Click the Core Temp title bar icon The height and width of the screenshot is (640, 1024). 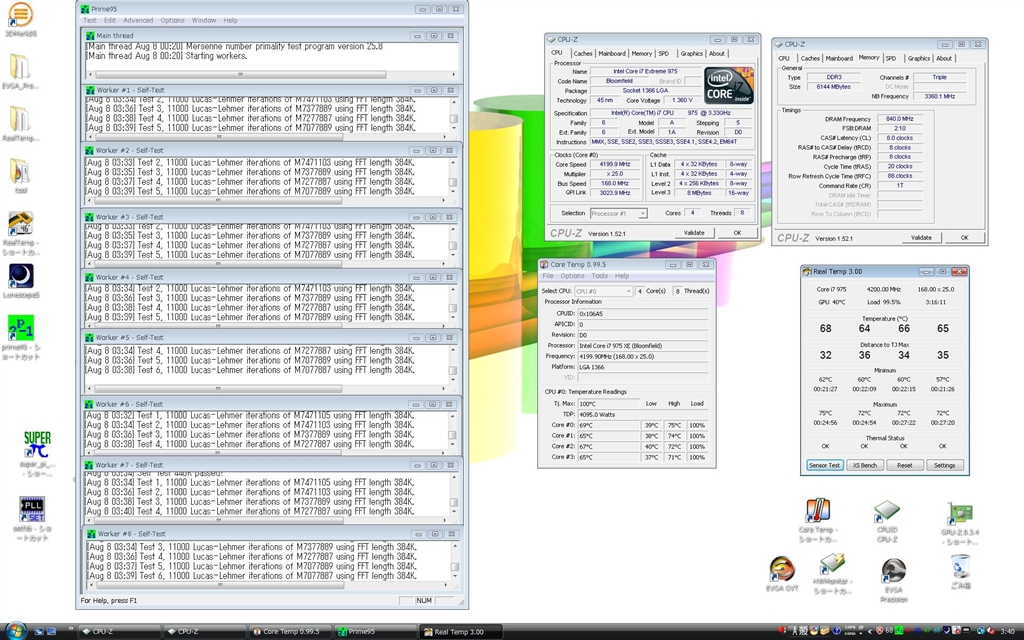(543, 264)
